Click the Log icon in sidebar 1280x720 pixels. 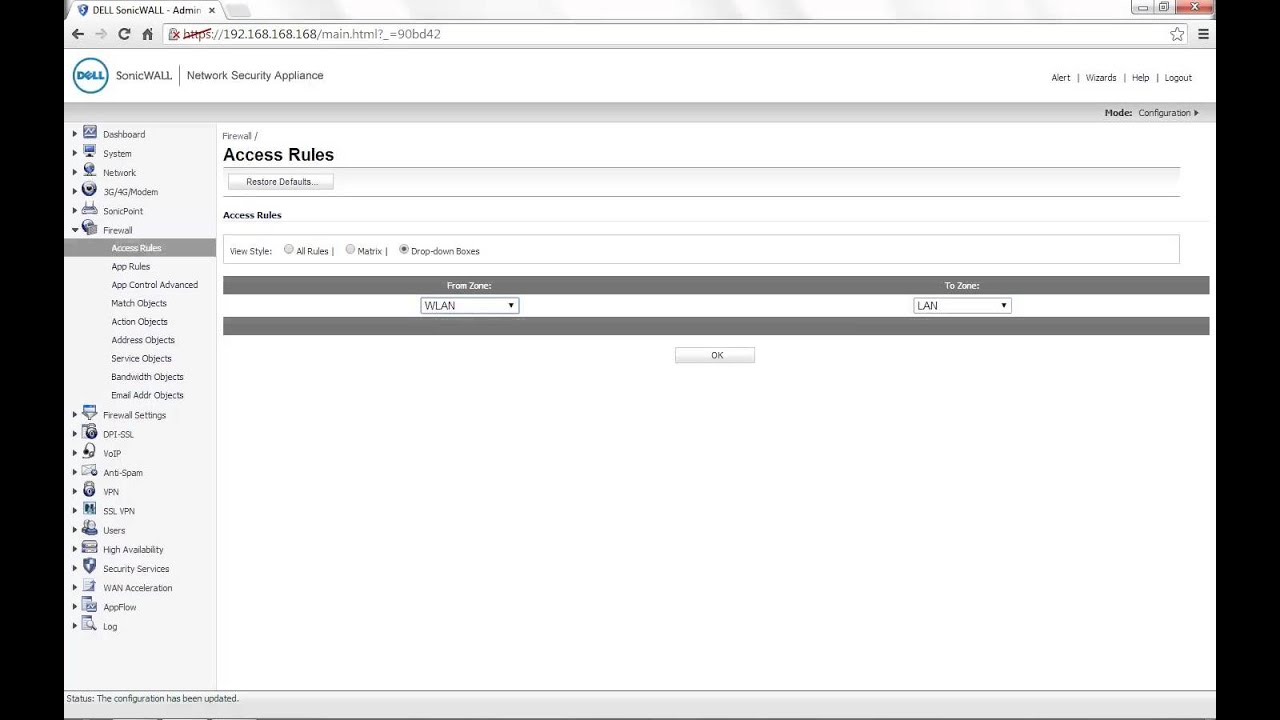90,625
